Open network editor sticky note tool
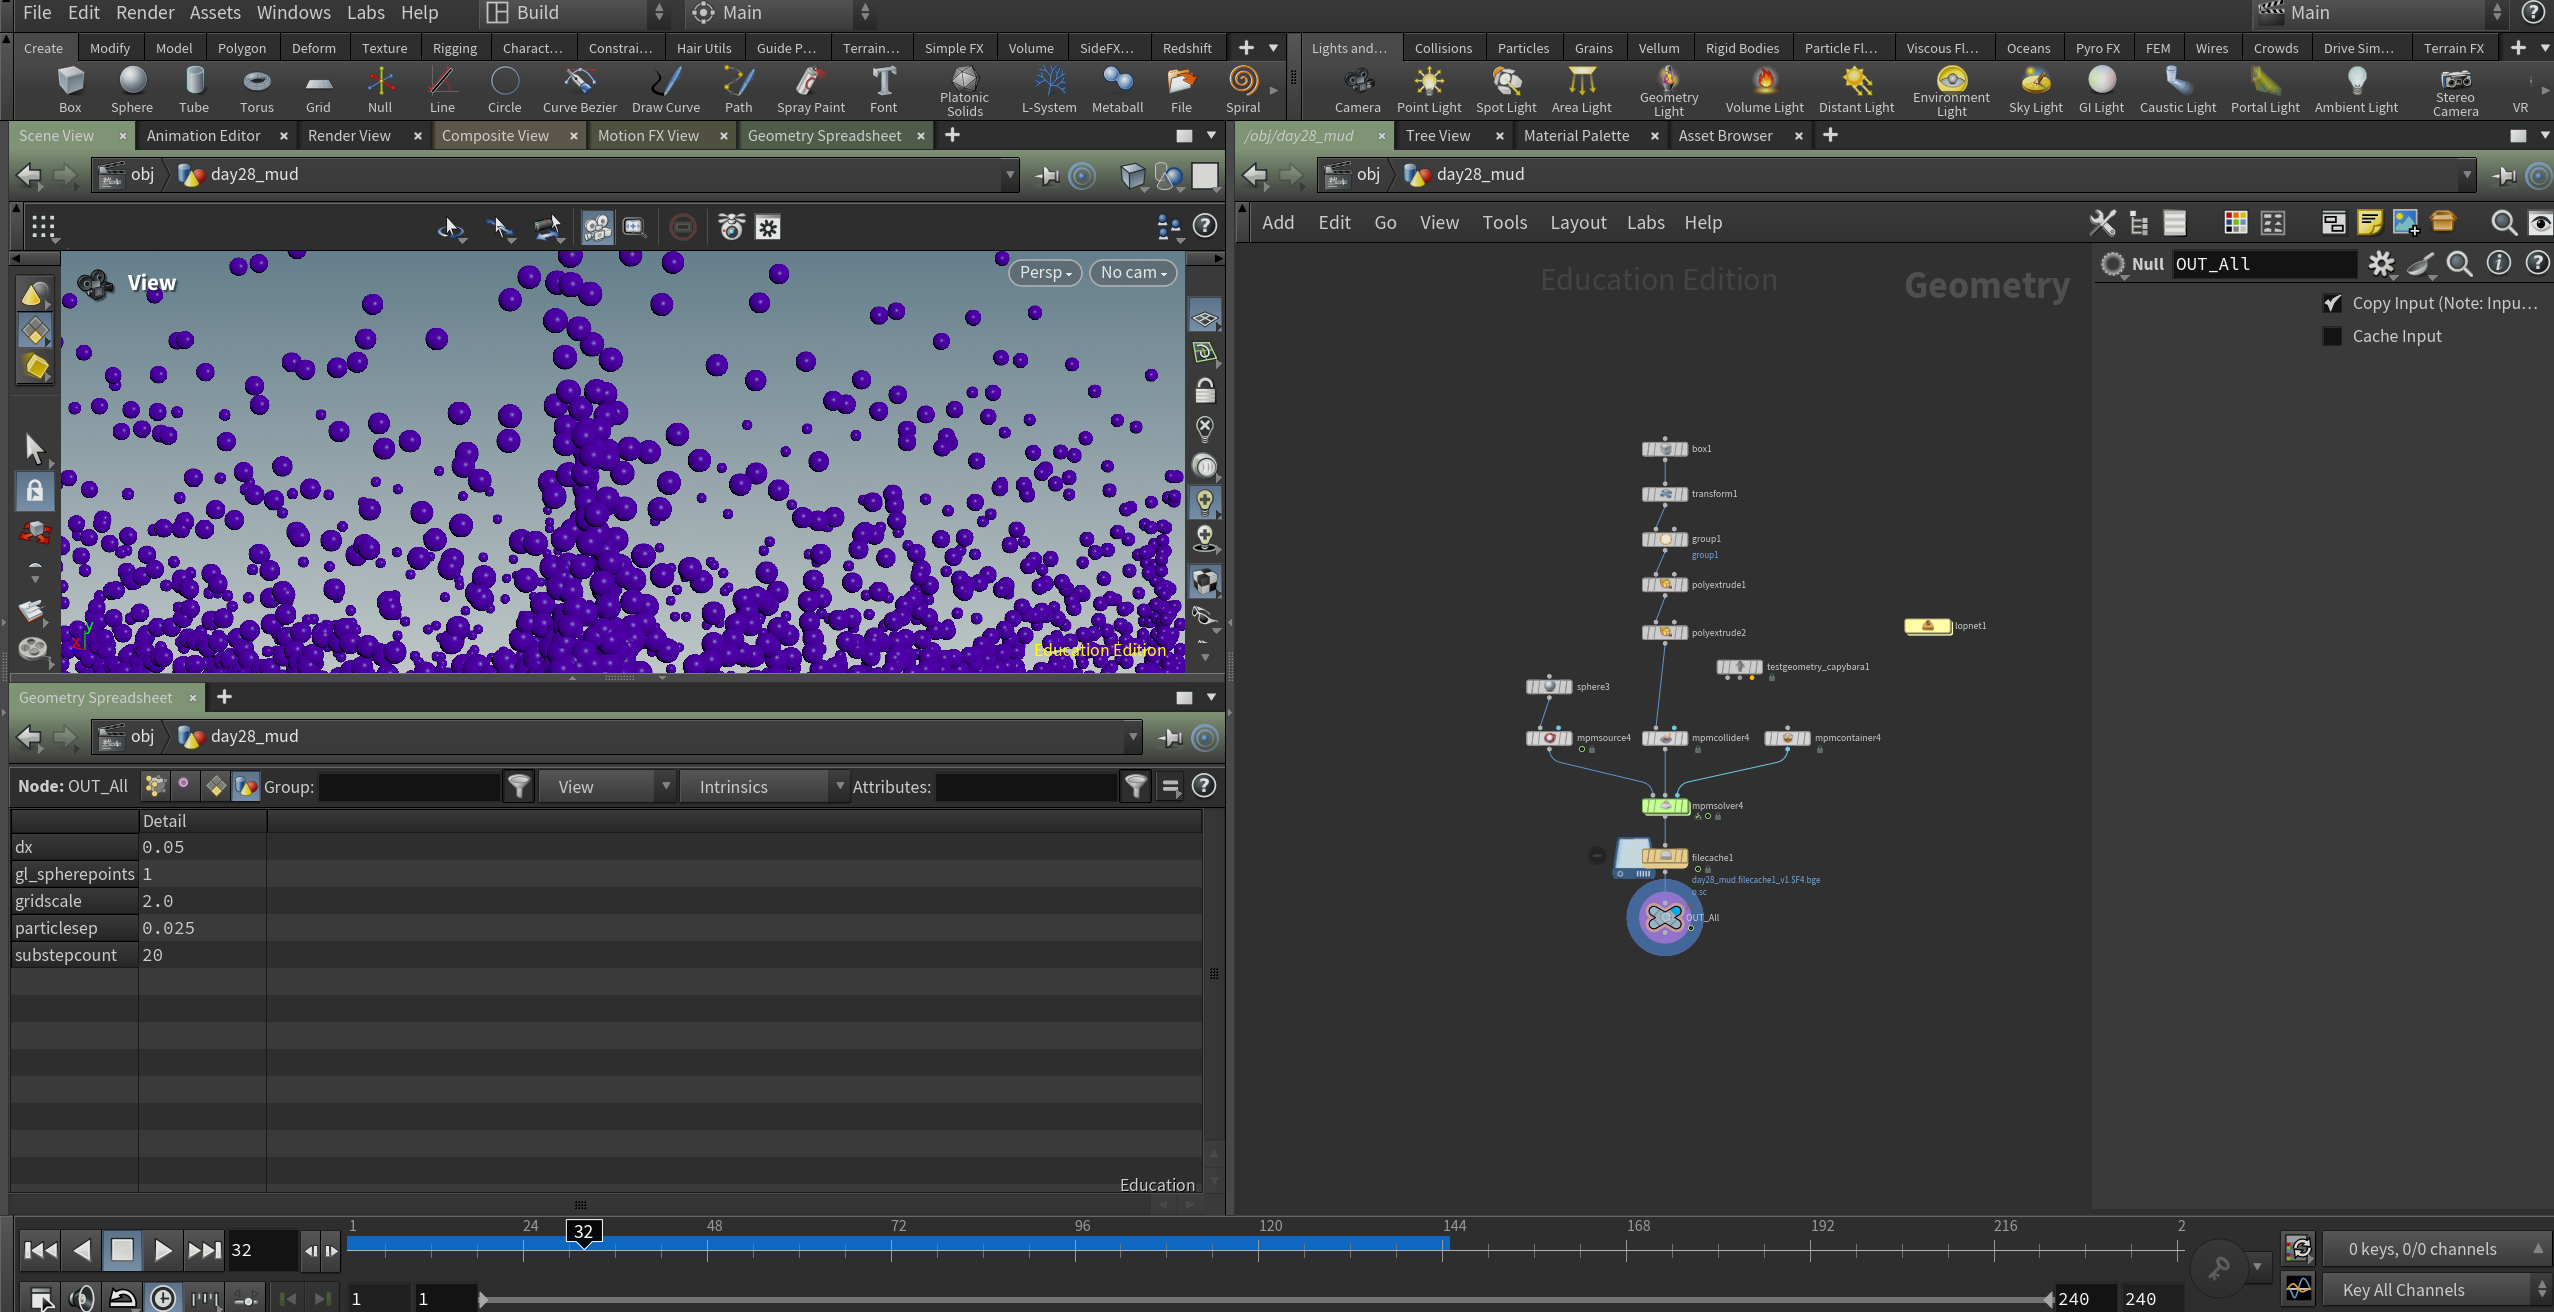The image size is (2554, 1312). (x=2370, y=223)
